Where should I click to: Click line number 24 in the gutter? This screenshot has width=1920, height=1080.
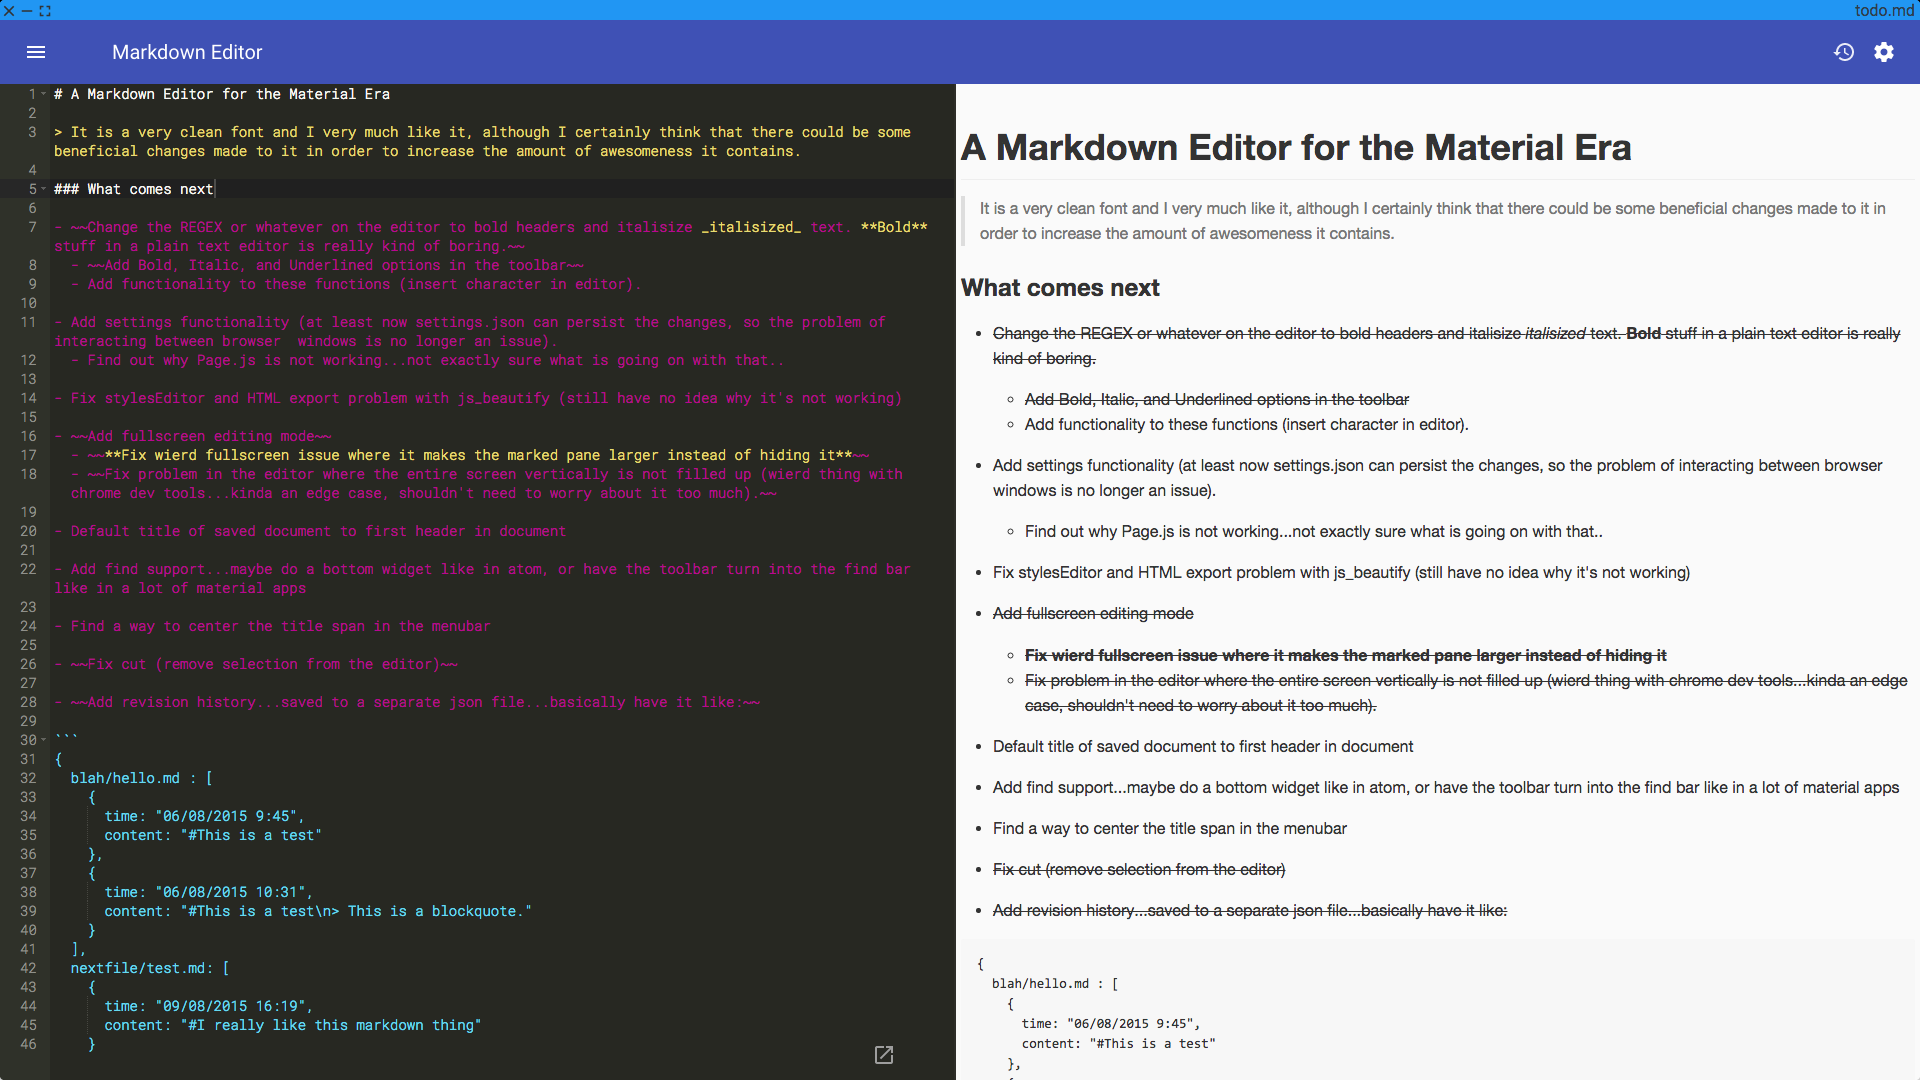tap(28, 626)
